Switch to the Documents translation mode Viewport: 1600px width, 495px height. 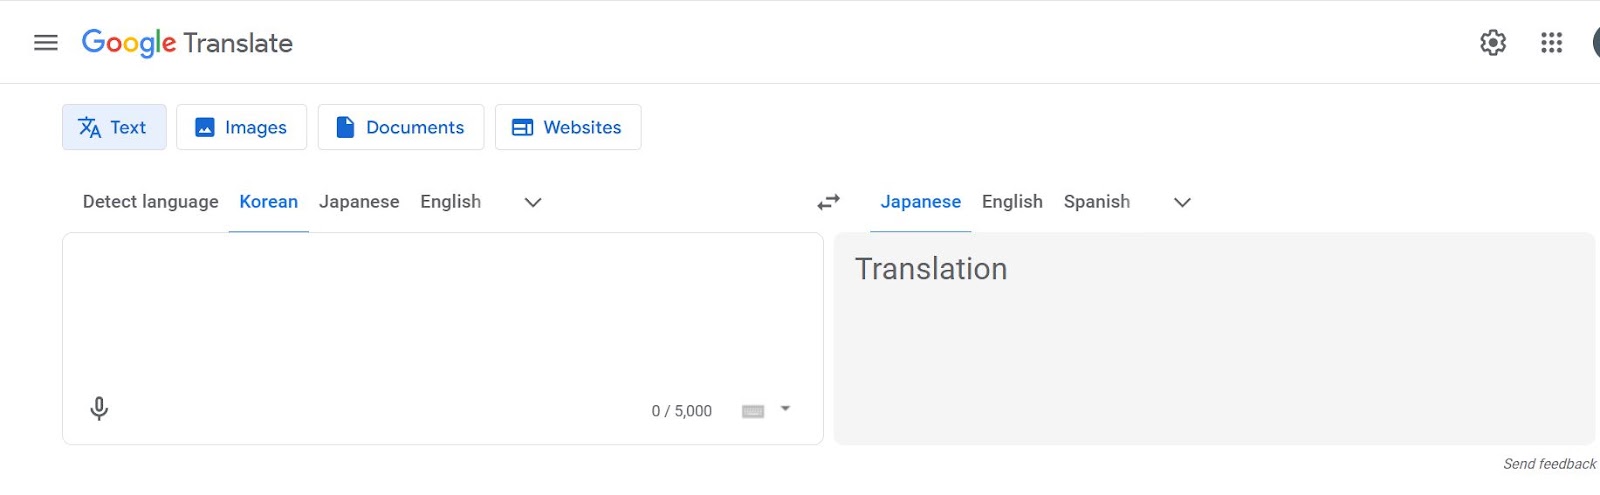(400, 128)
